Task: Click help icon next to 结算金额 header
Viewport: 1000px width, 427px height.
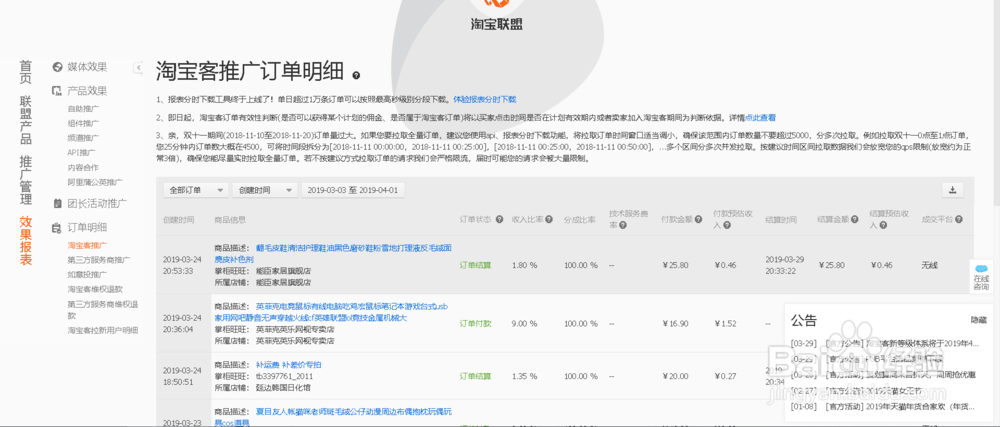Action: click(x=855, y=219)
